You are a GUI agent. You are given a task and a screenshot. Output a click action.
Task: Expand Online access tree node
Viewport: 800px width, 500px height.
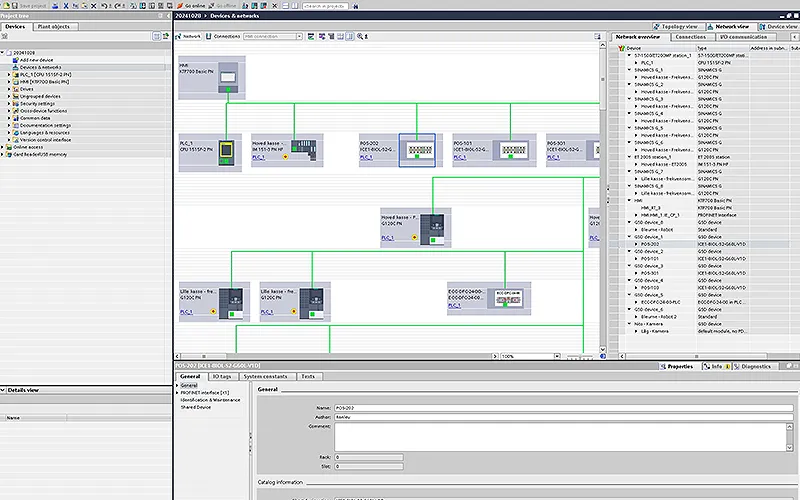coord(3,147)
